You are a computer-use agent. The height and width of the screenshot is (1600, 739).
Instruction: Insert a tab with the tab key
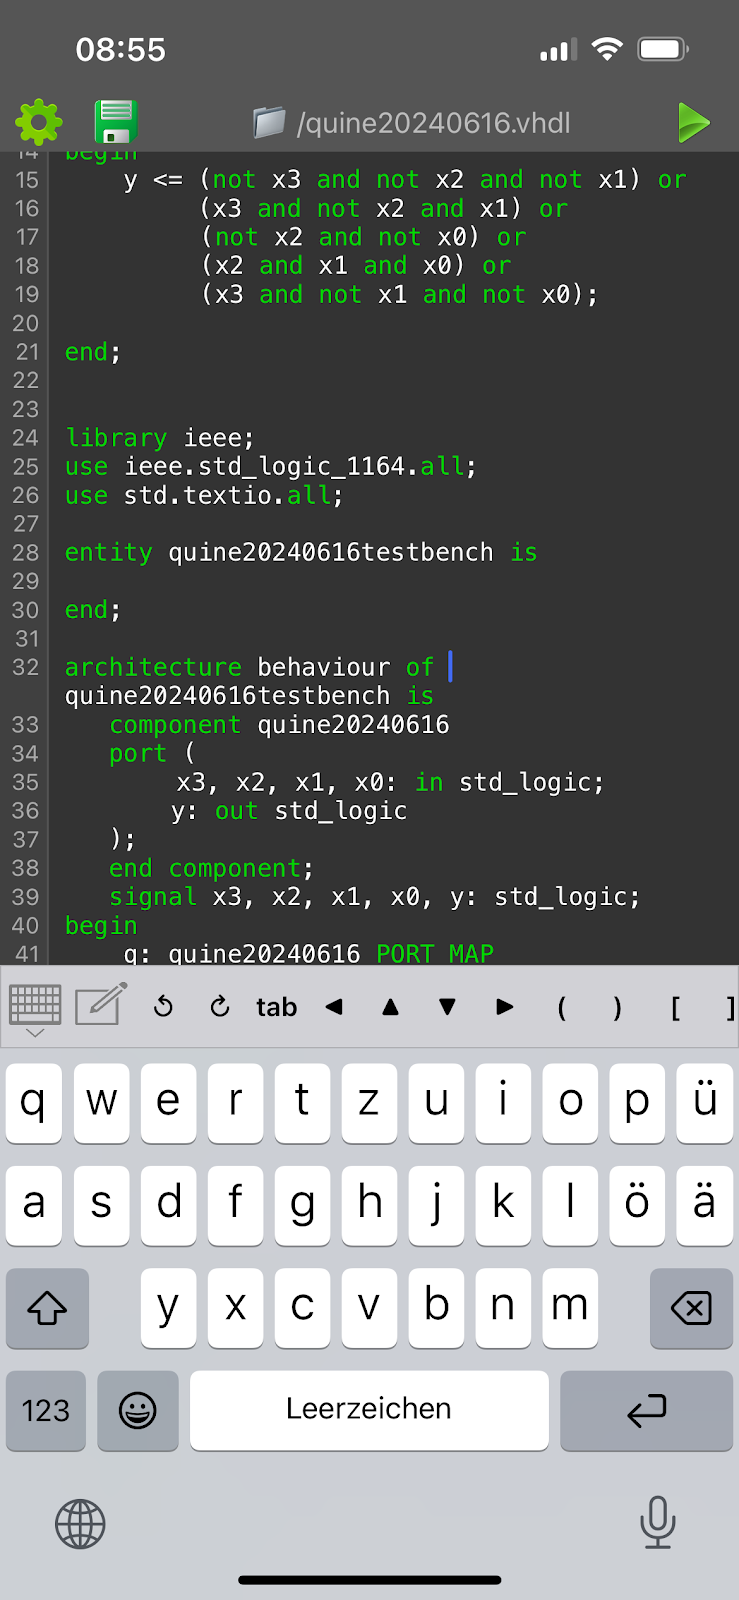pos(276,1007)
